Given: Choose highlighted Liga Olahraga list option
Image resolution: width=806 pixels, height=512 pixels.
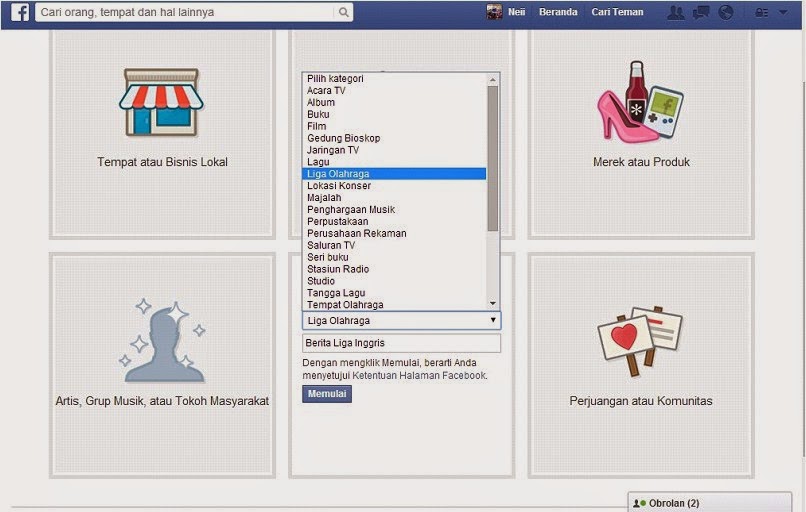Looking at the screenshot, I should (394, 174).
